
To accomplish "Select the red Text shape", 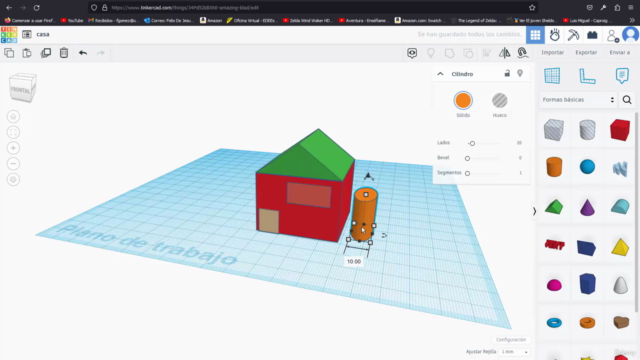I will pyautogui.click(x=554, y=244).
